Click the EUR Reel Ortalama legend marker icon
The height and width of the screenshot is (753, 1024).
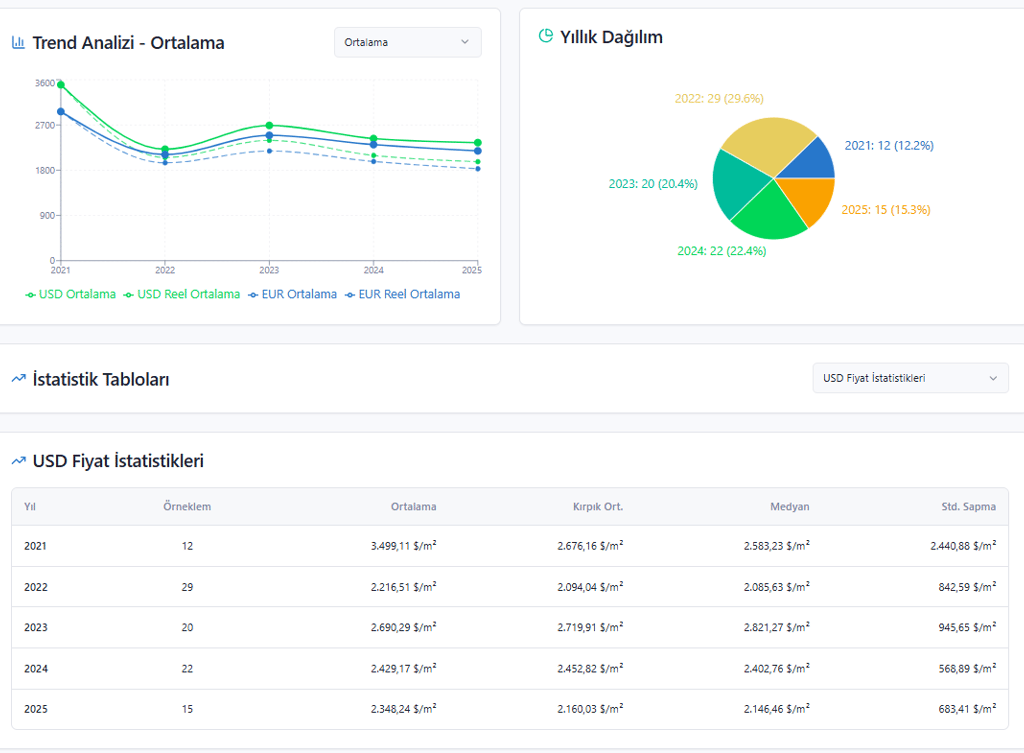(x=350, y=295)
